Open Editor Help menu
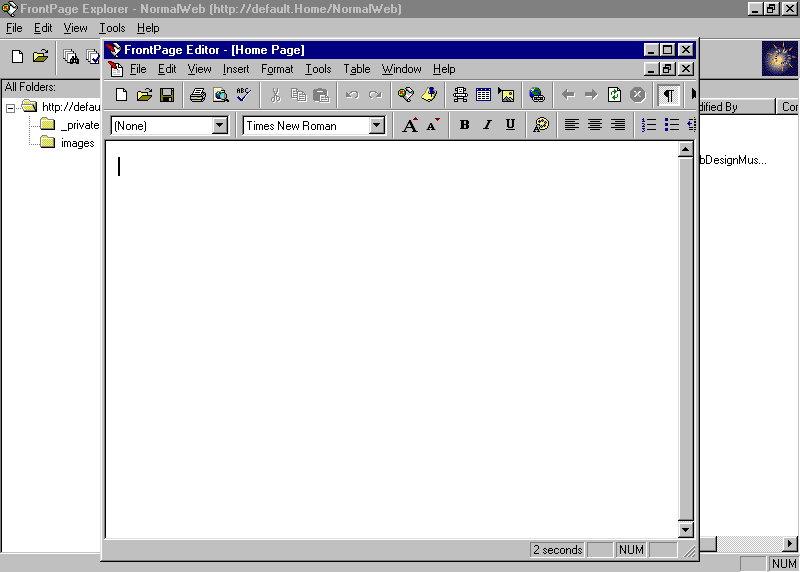The height and width of the screenshot is (572, 800). 444,69
